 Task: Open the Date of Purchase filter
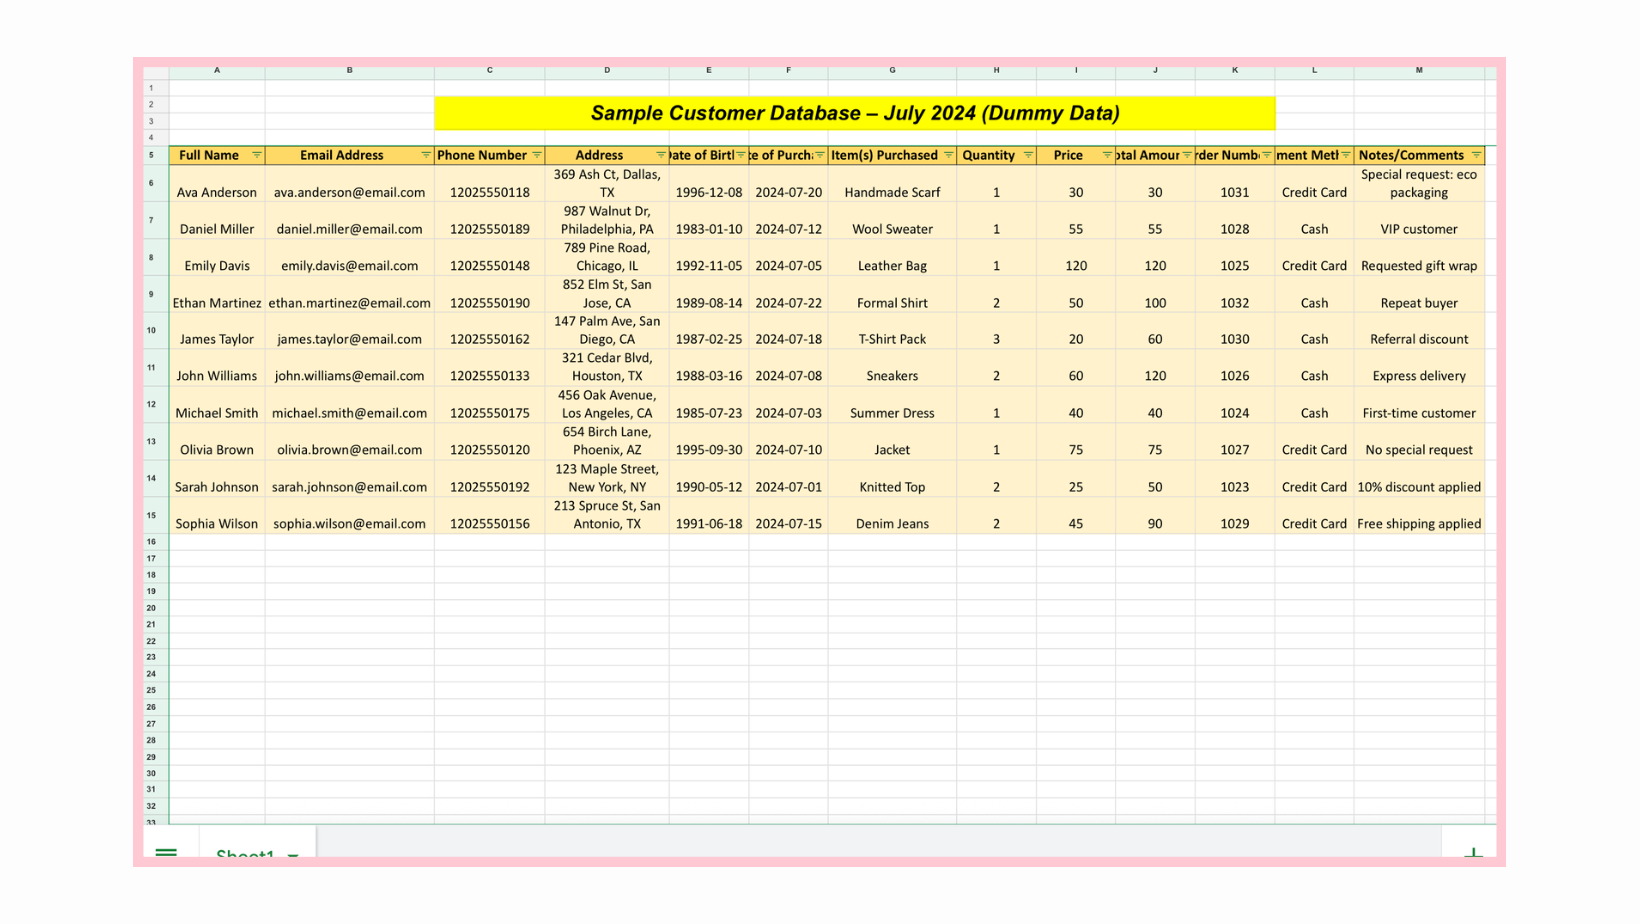[820, 155]
